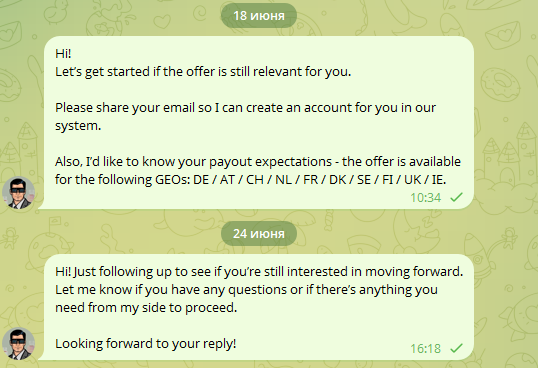
Task: Click the "Please share your email" sentence
Action: [245, 117]
